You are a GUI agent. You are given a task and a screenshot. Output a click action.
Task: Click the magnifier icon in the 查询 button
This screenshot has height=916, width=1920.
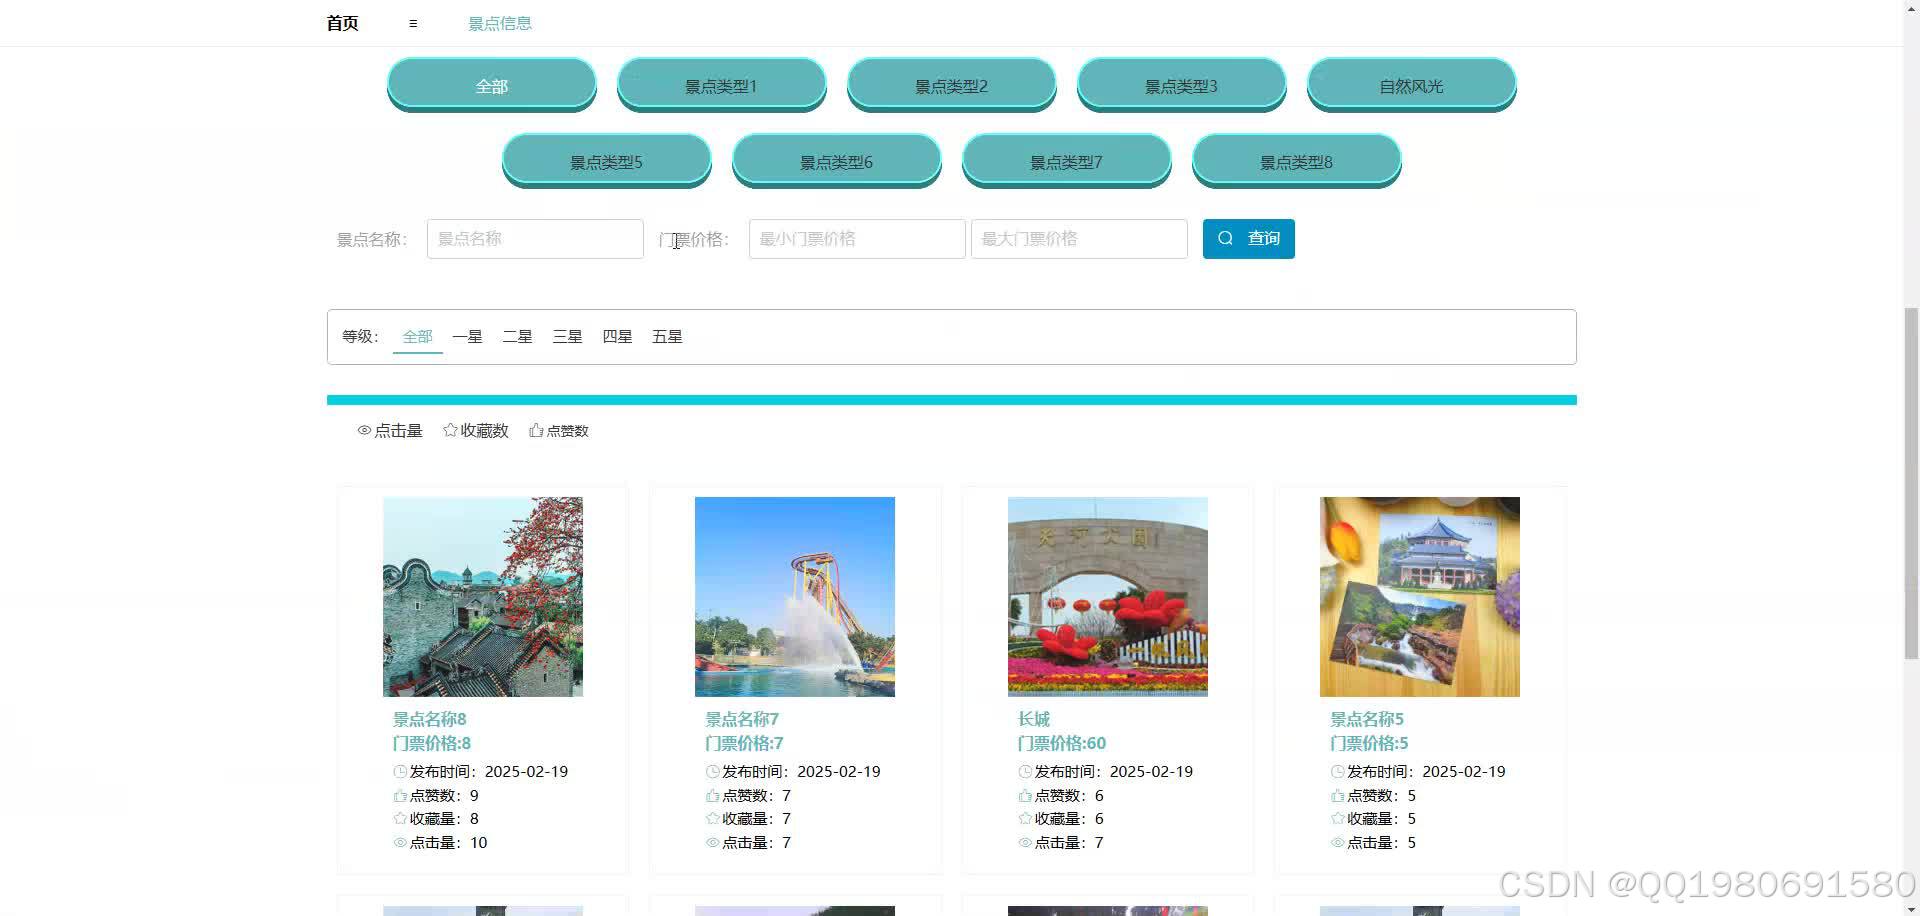point(1226,238)
